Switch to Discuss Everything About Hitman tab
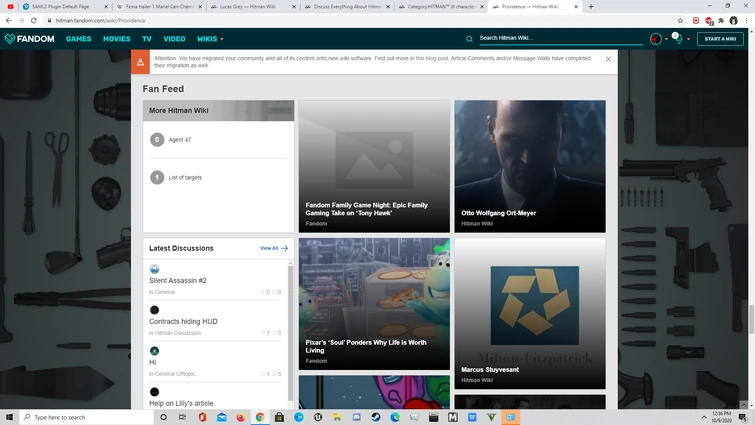 pyautogui.click(x=347, y=7)
